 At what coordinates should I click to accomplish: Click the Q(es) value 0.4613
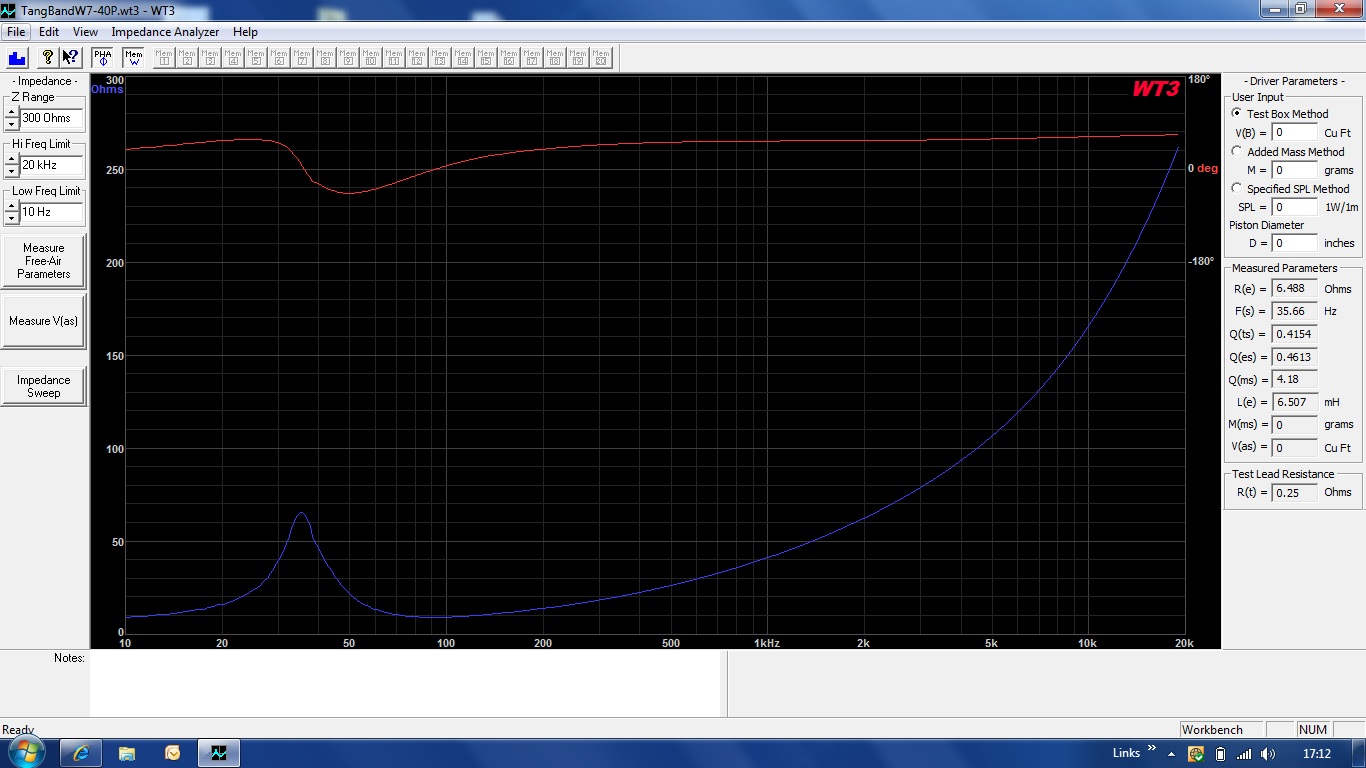[x=1295, y=357]
